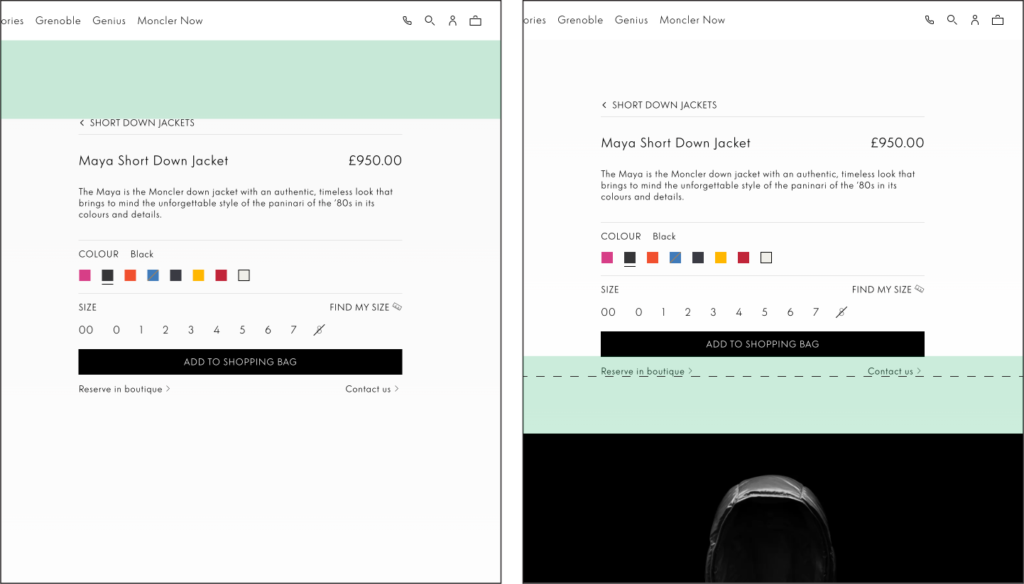Pick the black colour swatch, right page
The height and width of the screenshot is (584, 1024).
630,257
